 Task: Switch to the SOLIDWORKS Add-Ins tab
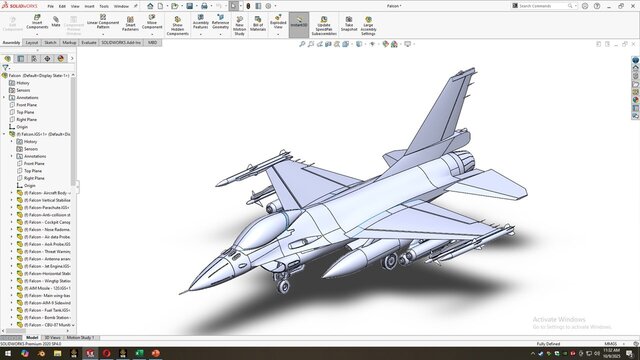click(x=121, y=42)
